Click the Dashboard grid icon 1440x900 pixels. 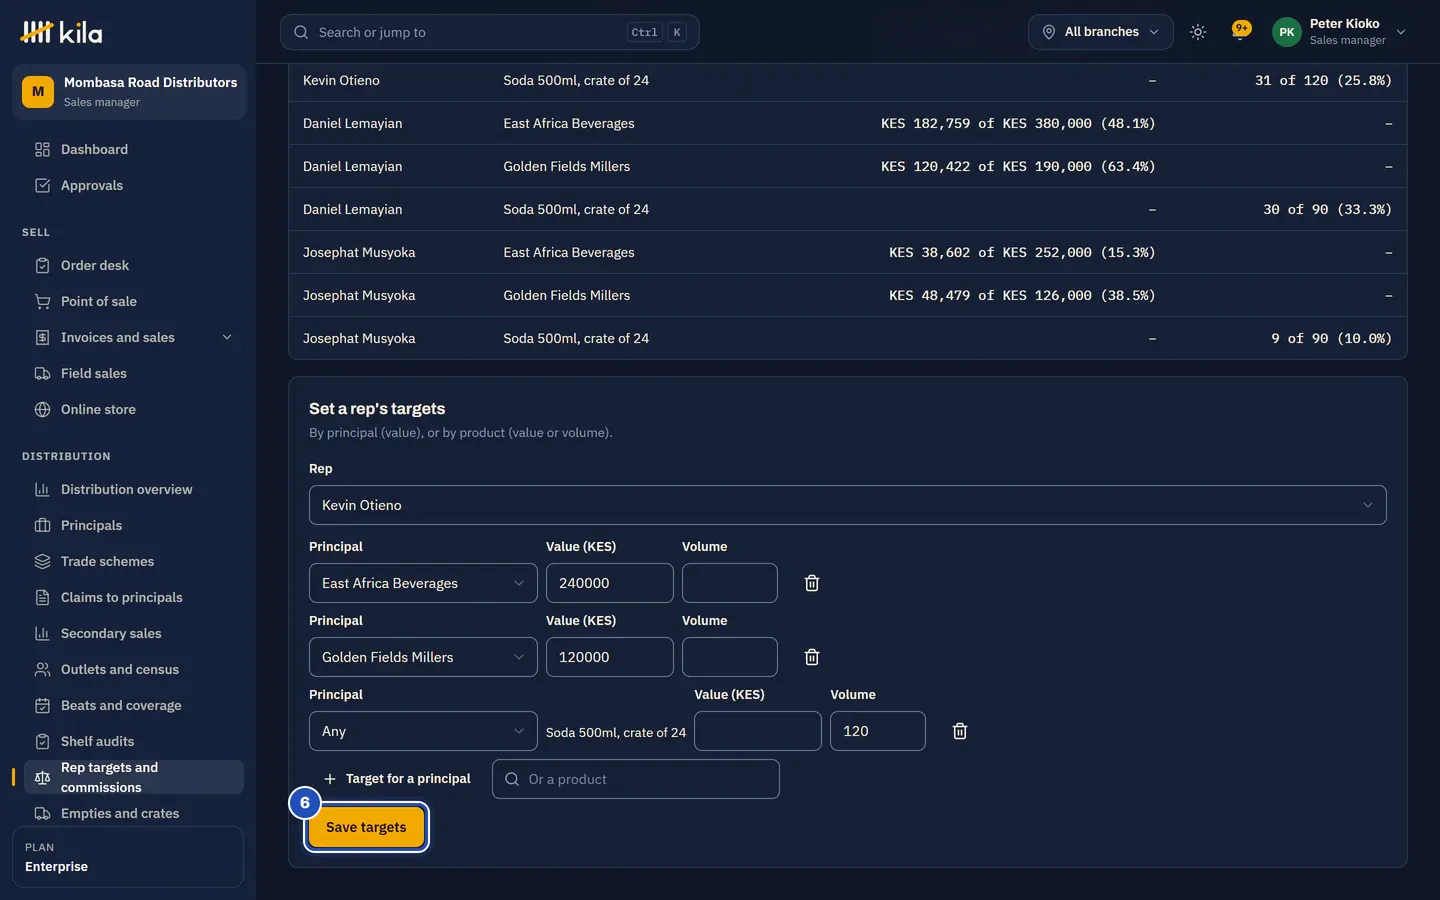tap(42, 150)
